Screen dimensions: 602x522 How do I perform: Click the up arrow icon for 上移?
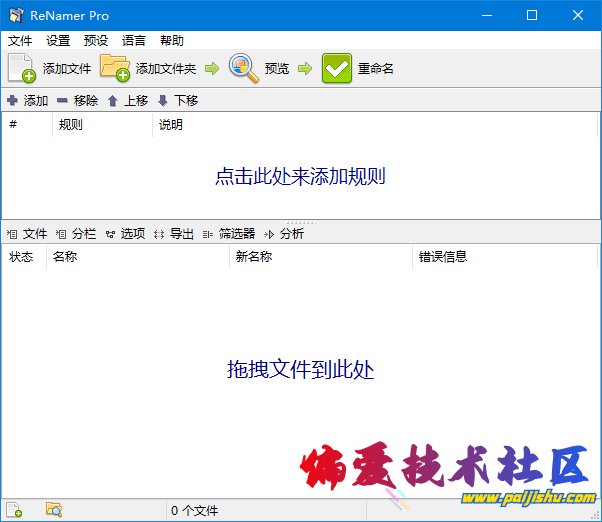[112, 101]
